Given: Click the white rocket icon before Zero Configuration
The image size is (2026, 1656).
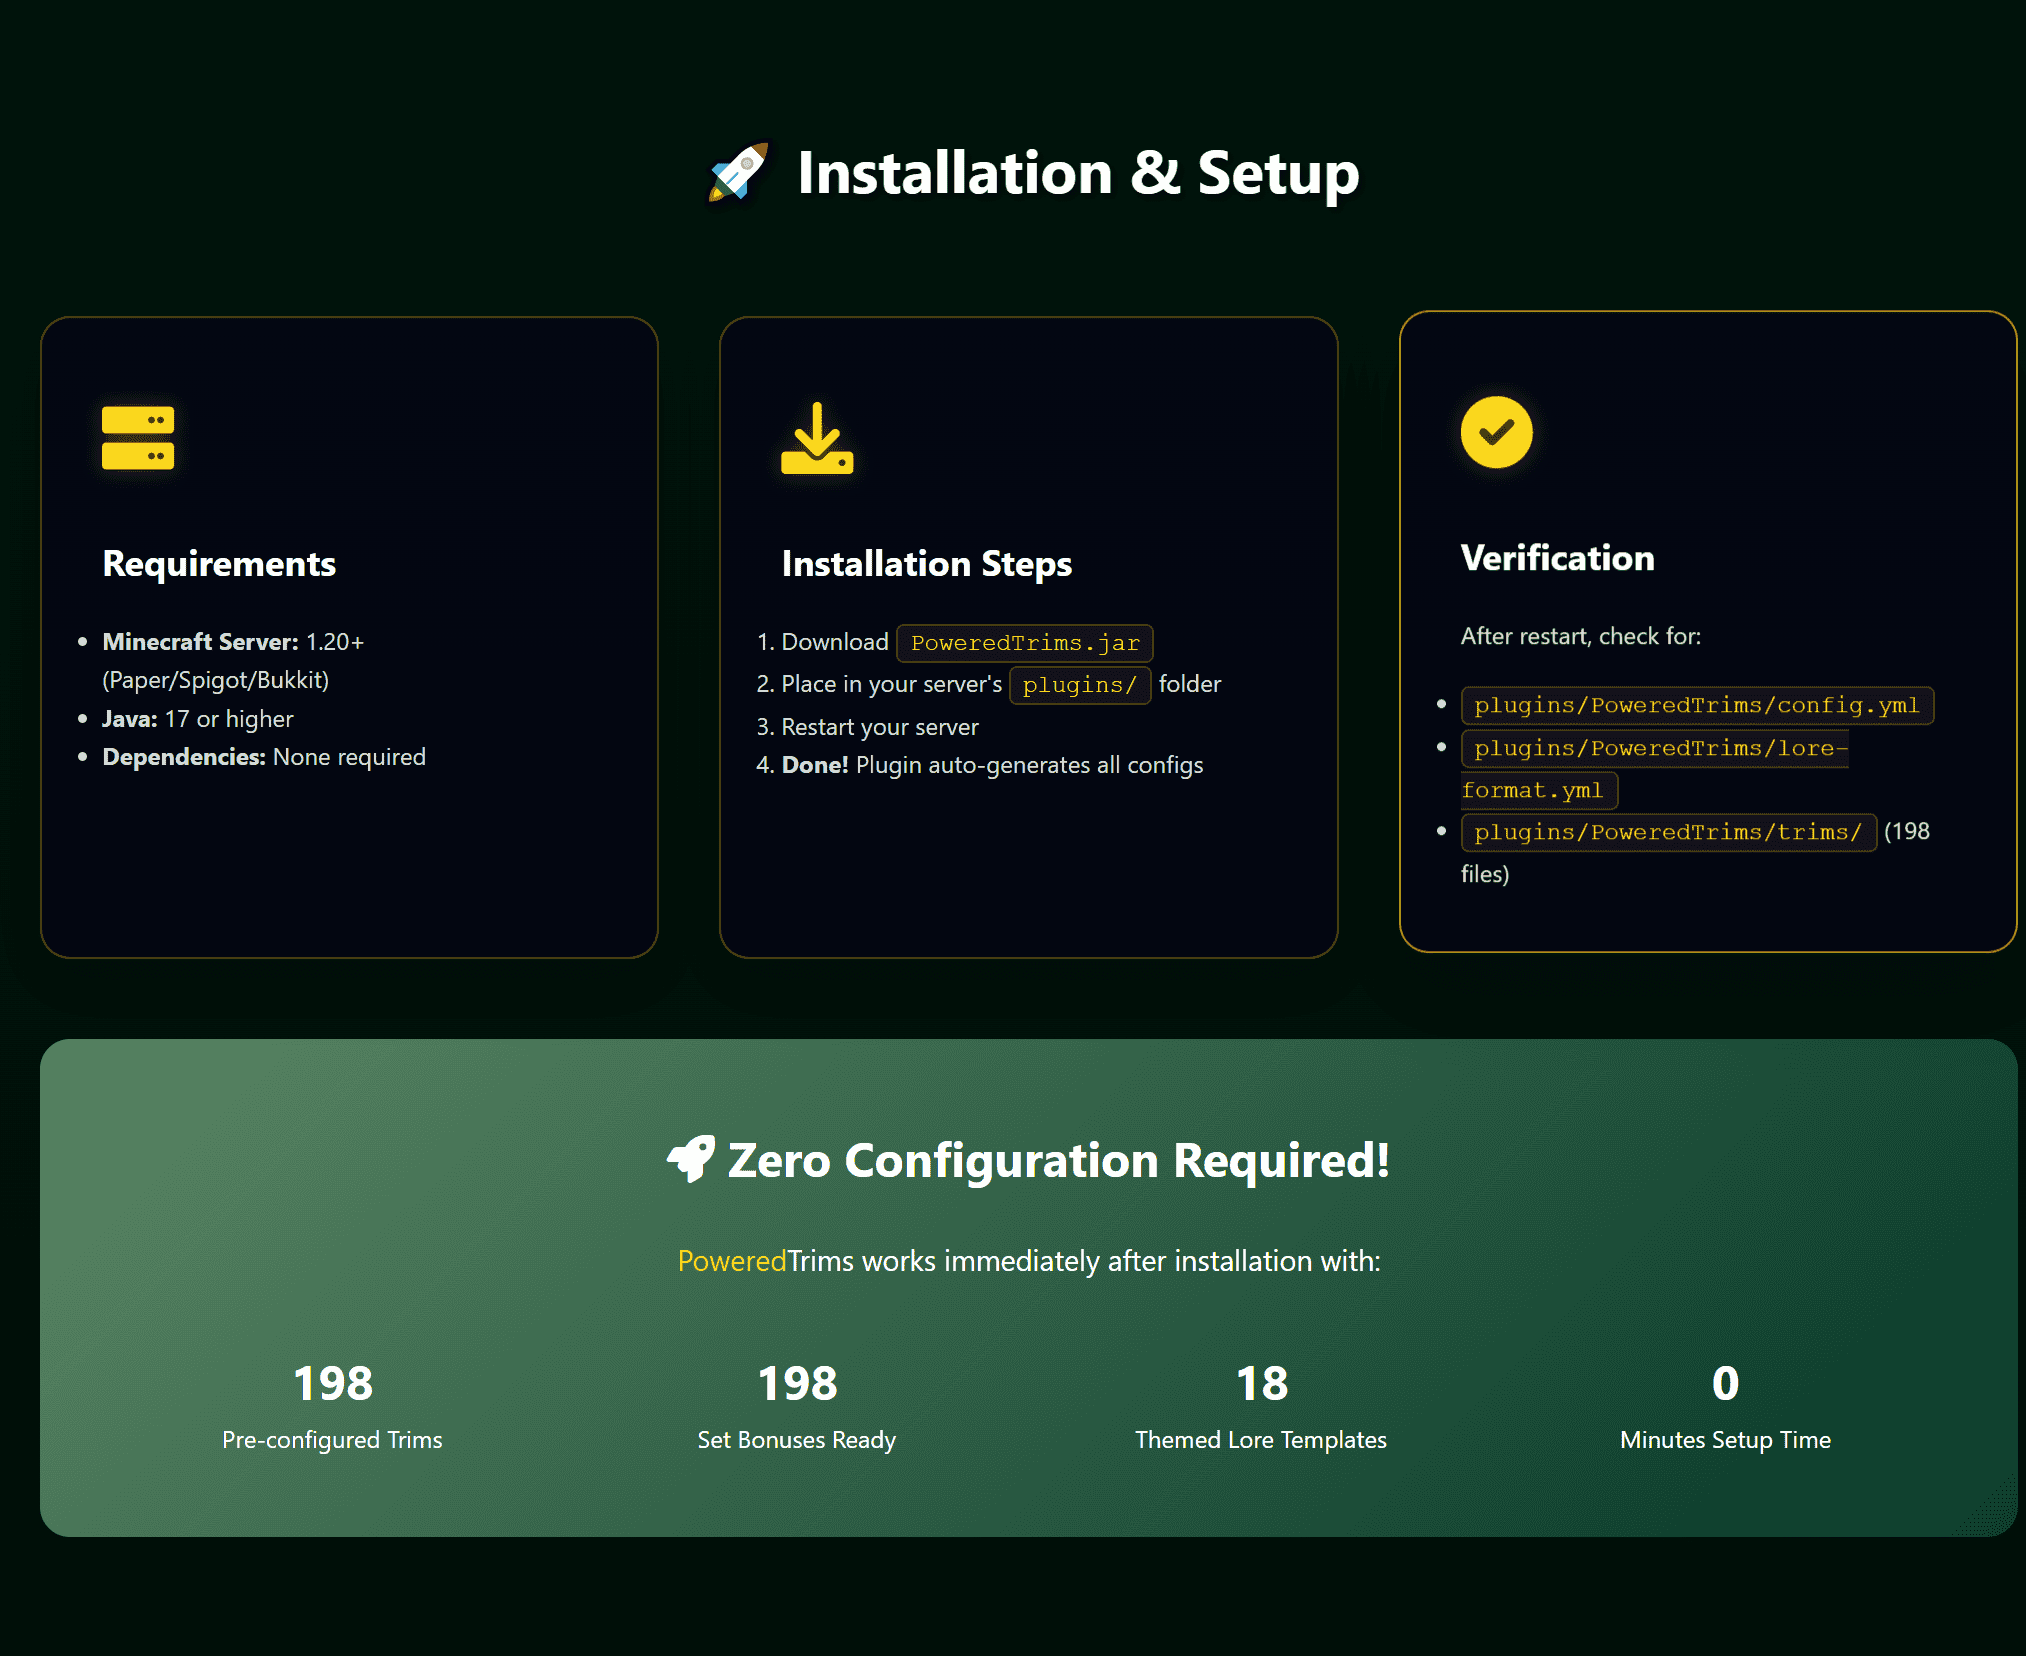Looking at the screenshot, I should coord(691,1159).
